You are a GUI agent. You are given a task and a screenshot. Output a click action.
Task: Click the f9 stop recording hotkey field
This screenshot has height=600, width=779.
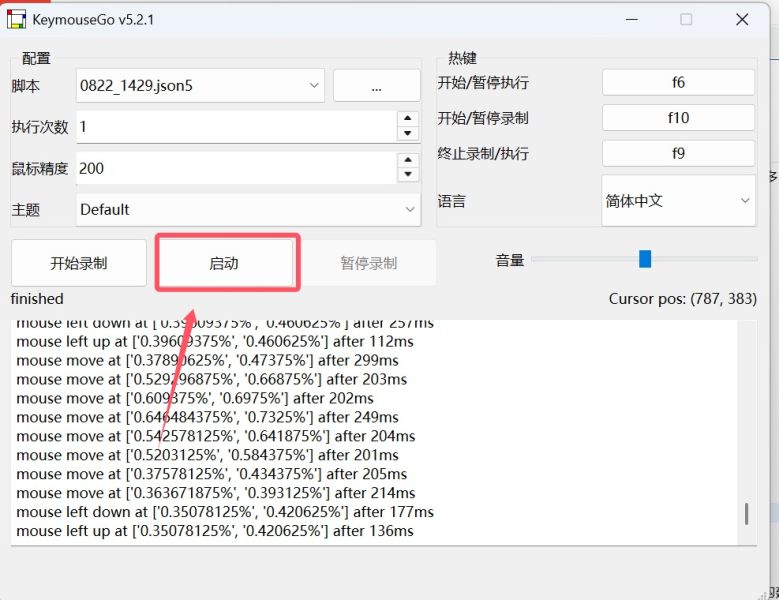678,153
